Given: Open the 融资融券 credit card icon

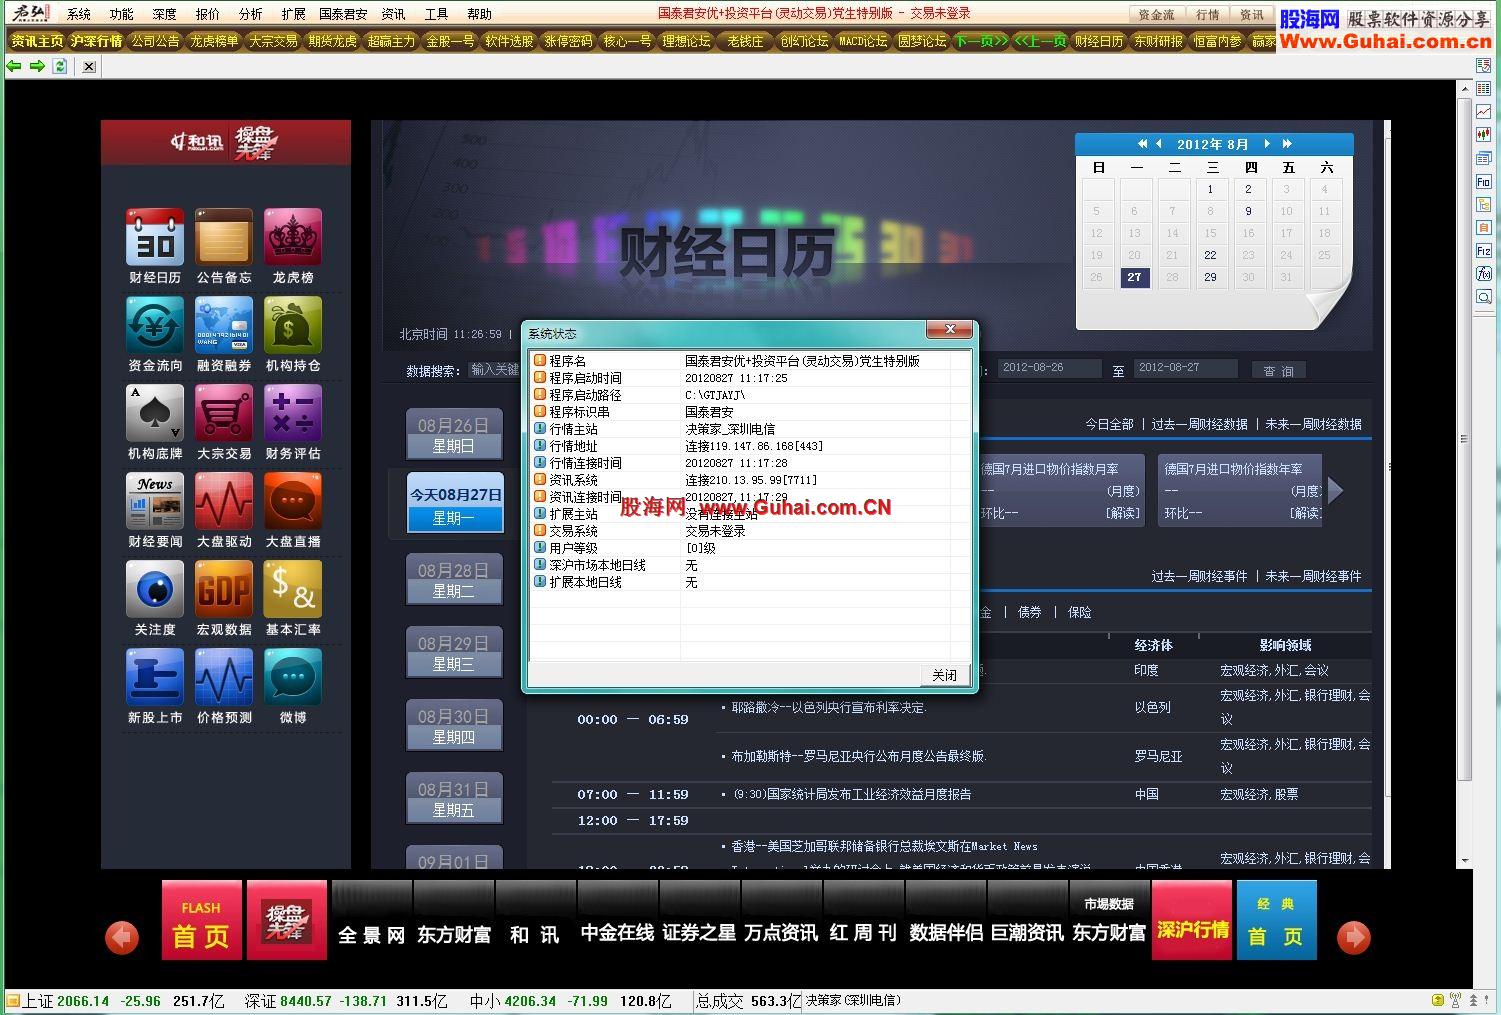Looking at the screenshot, I should (x=224, y=325).
